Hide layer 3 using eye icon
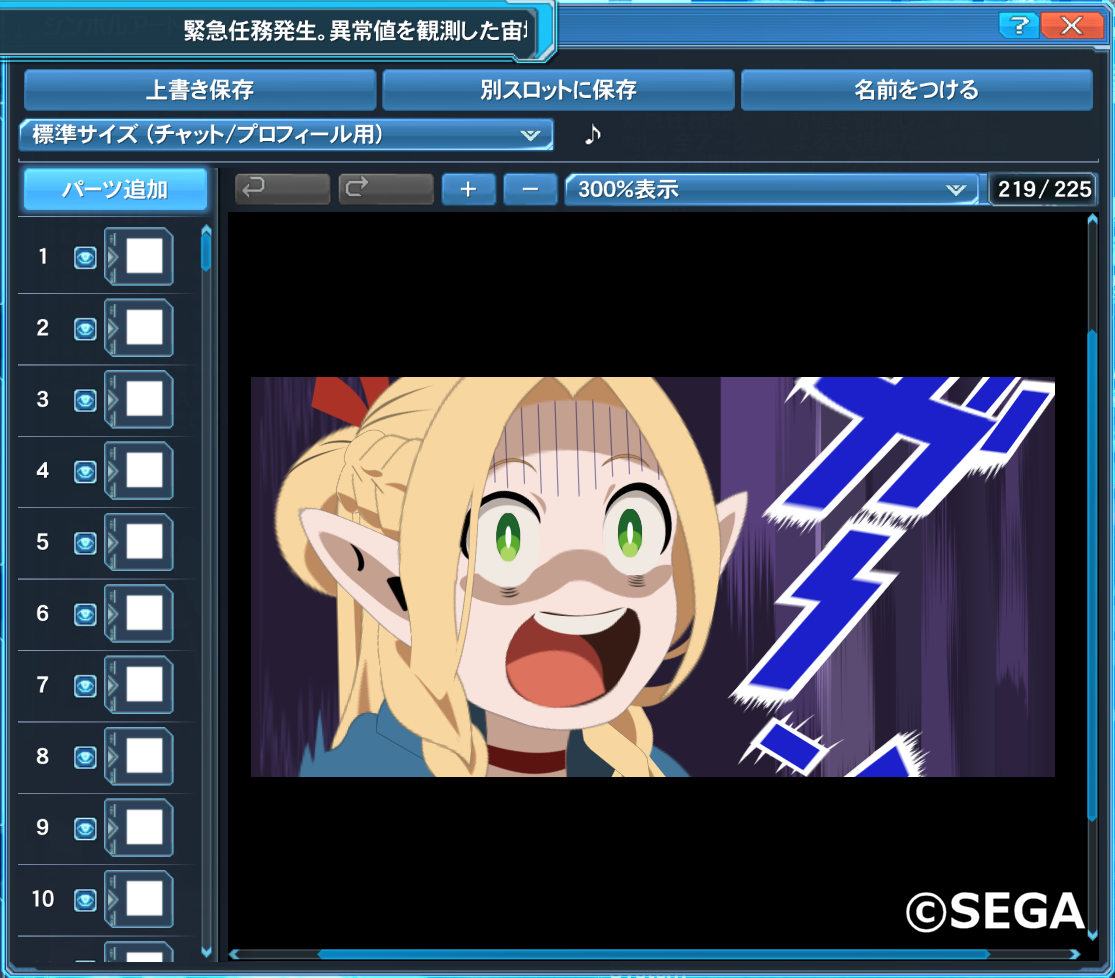The height and width of the screenshot is (978, 1115). coord(85,400)
